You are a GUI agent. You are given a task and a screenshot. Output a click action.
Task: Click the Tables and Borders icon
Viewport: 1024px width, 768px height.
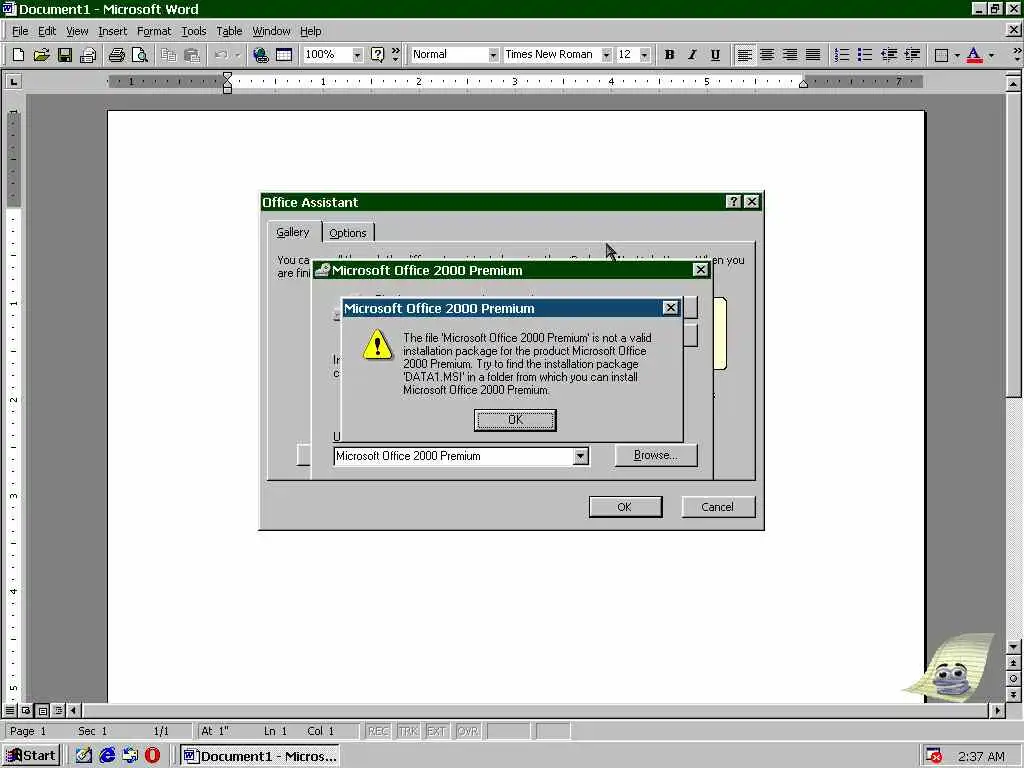pos(284,55)
